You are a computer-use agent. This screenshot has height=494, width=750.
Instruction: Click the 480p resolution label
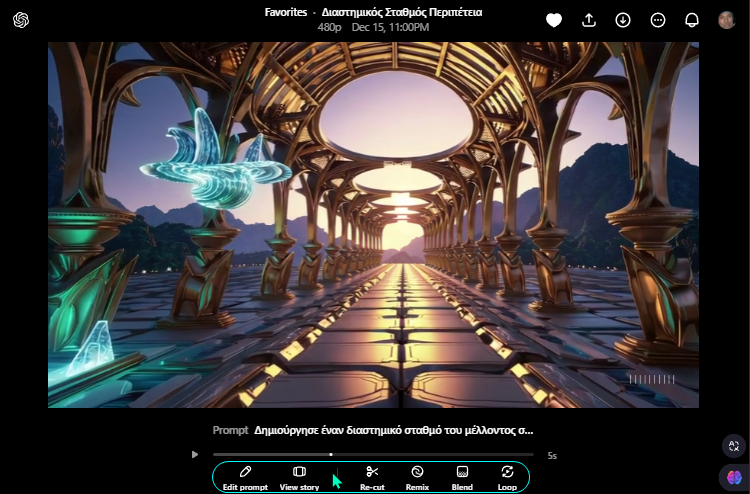[x=329, y=27]
